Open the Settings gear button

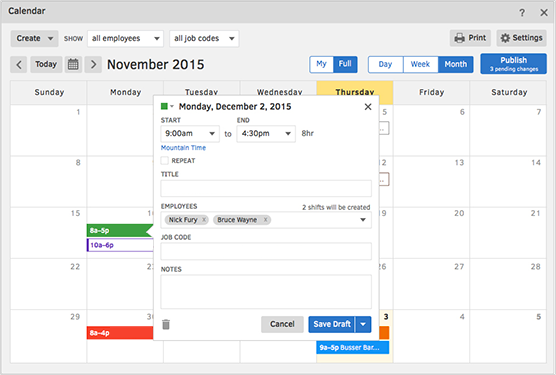(521, 38)
